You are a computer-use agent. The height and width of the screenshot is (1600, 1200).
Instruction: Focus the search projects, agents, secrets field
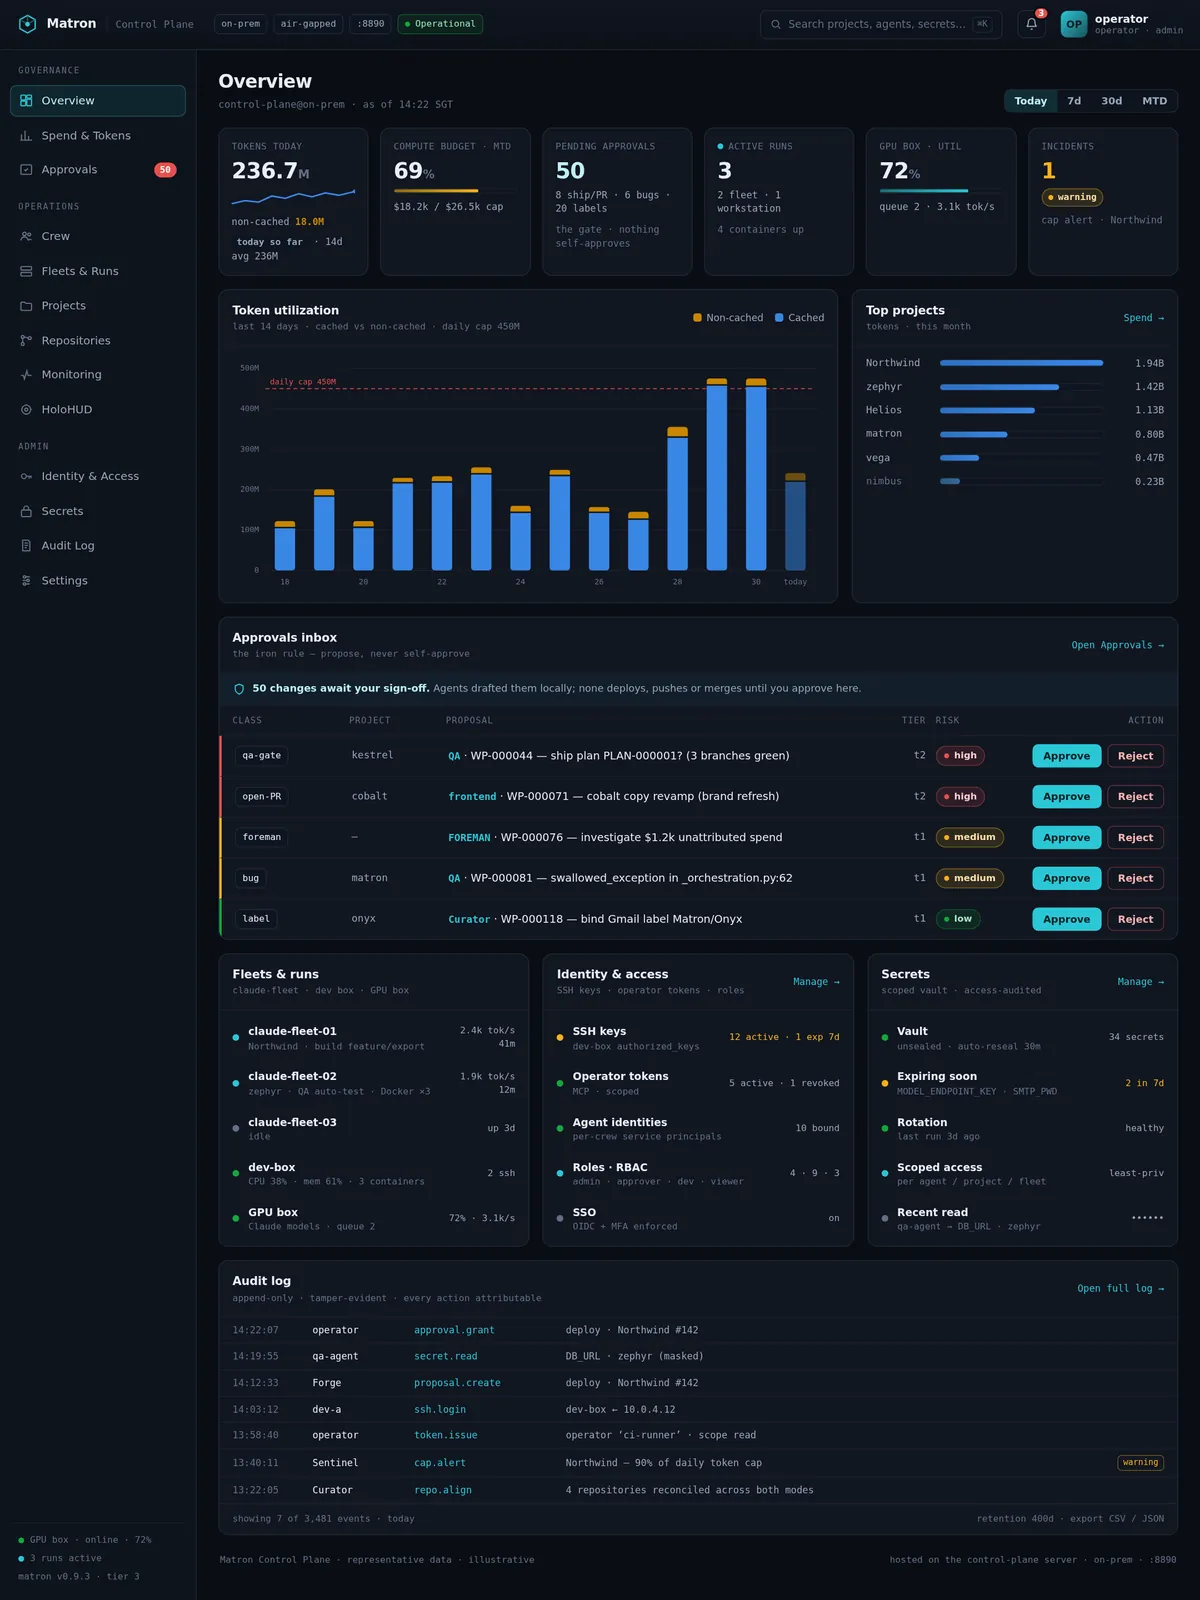pos(881,24)
